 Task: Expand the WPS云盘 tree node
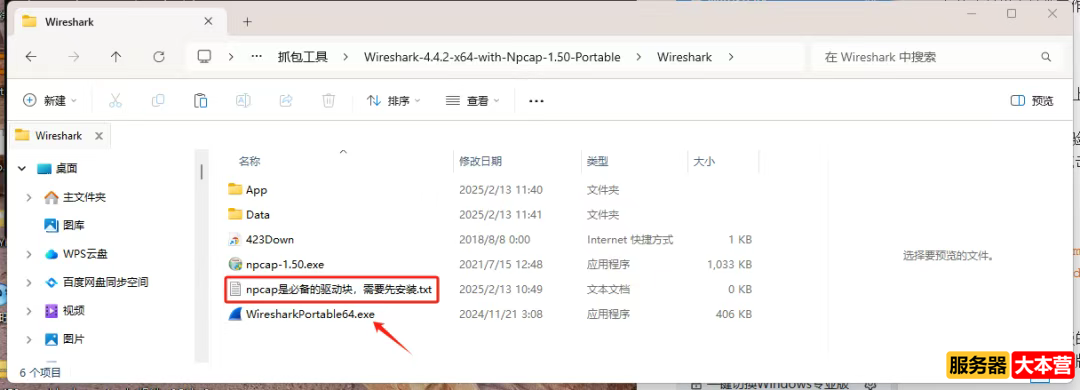point(29,254)
